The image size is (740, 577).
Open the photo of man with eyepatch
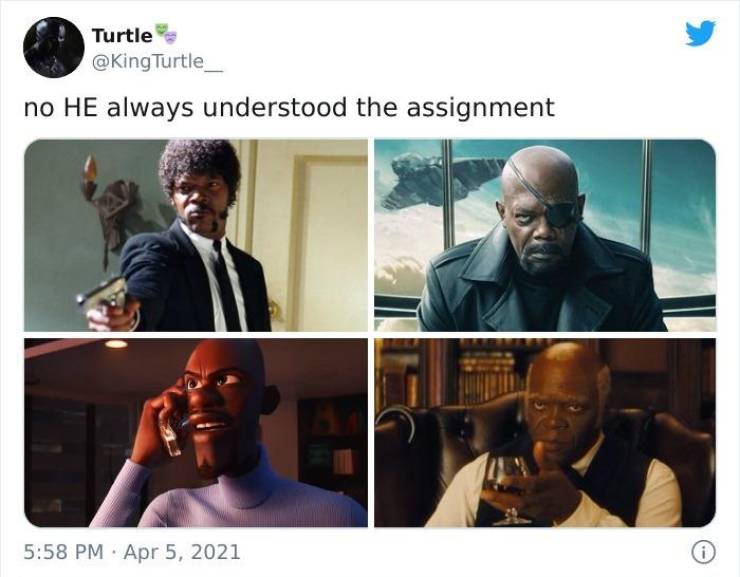click(545, 235)
